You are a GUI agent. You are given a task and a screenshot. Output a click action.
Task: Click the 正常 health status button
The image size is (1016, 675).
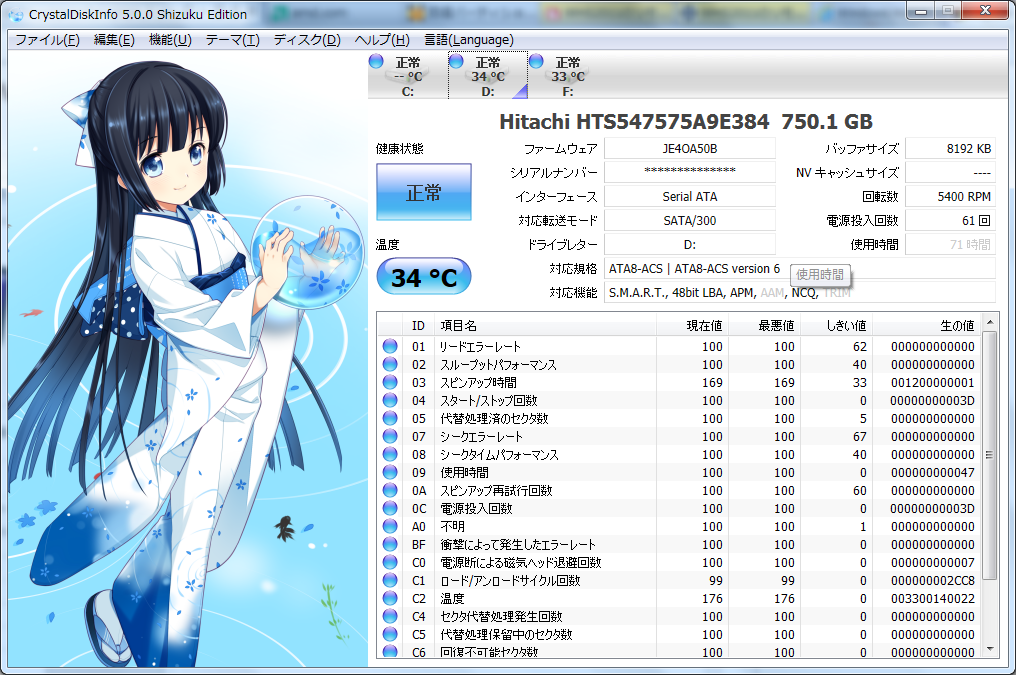point(424,192)
